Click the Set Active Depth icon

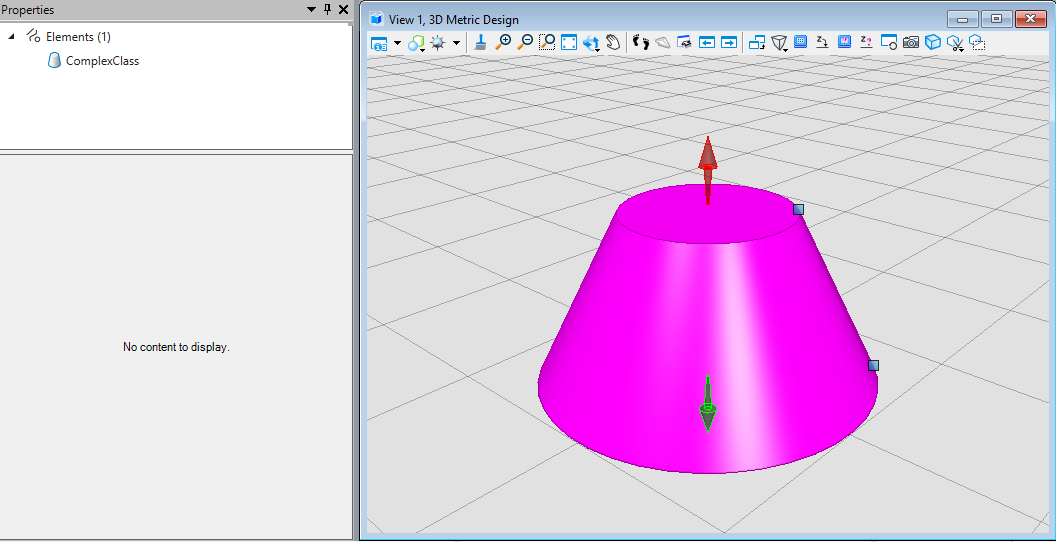pos(822,42)
